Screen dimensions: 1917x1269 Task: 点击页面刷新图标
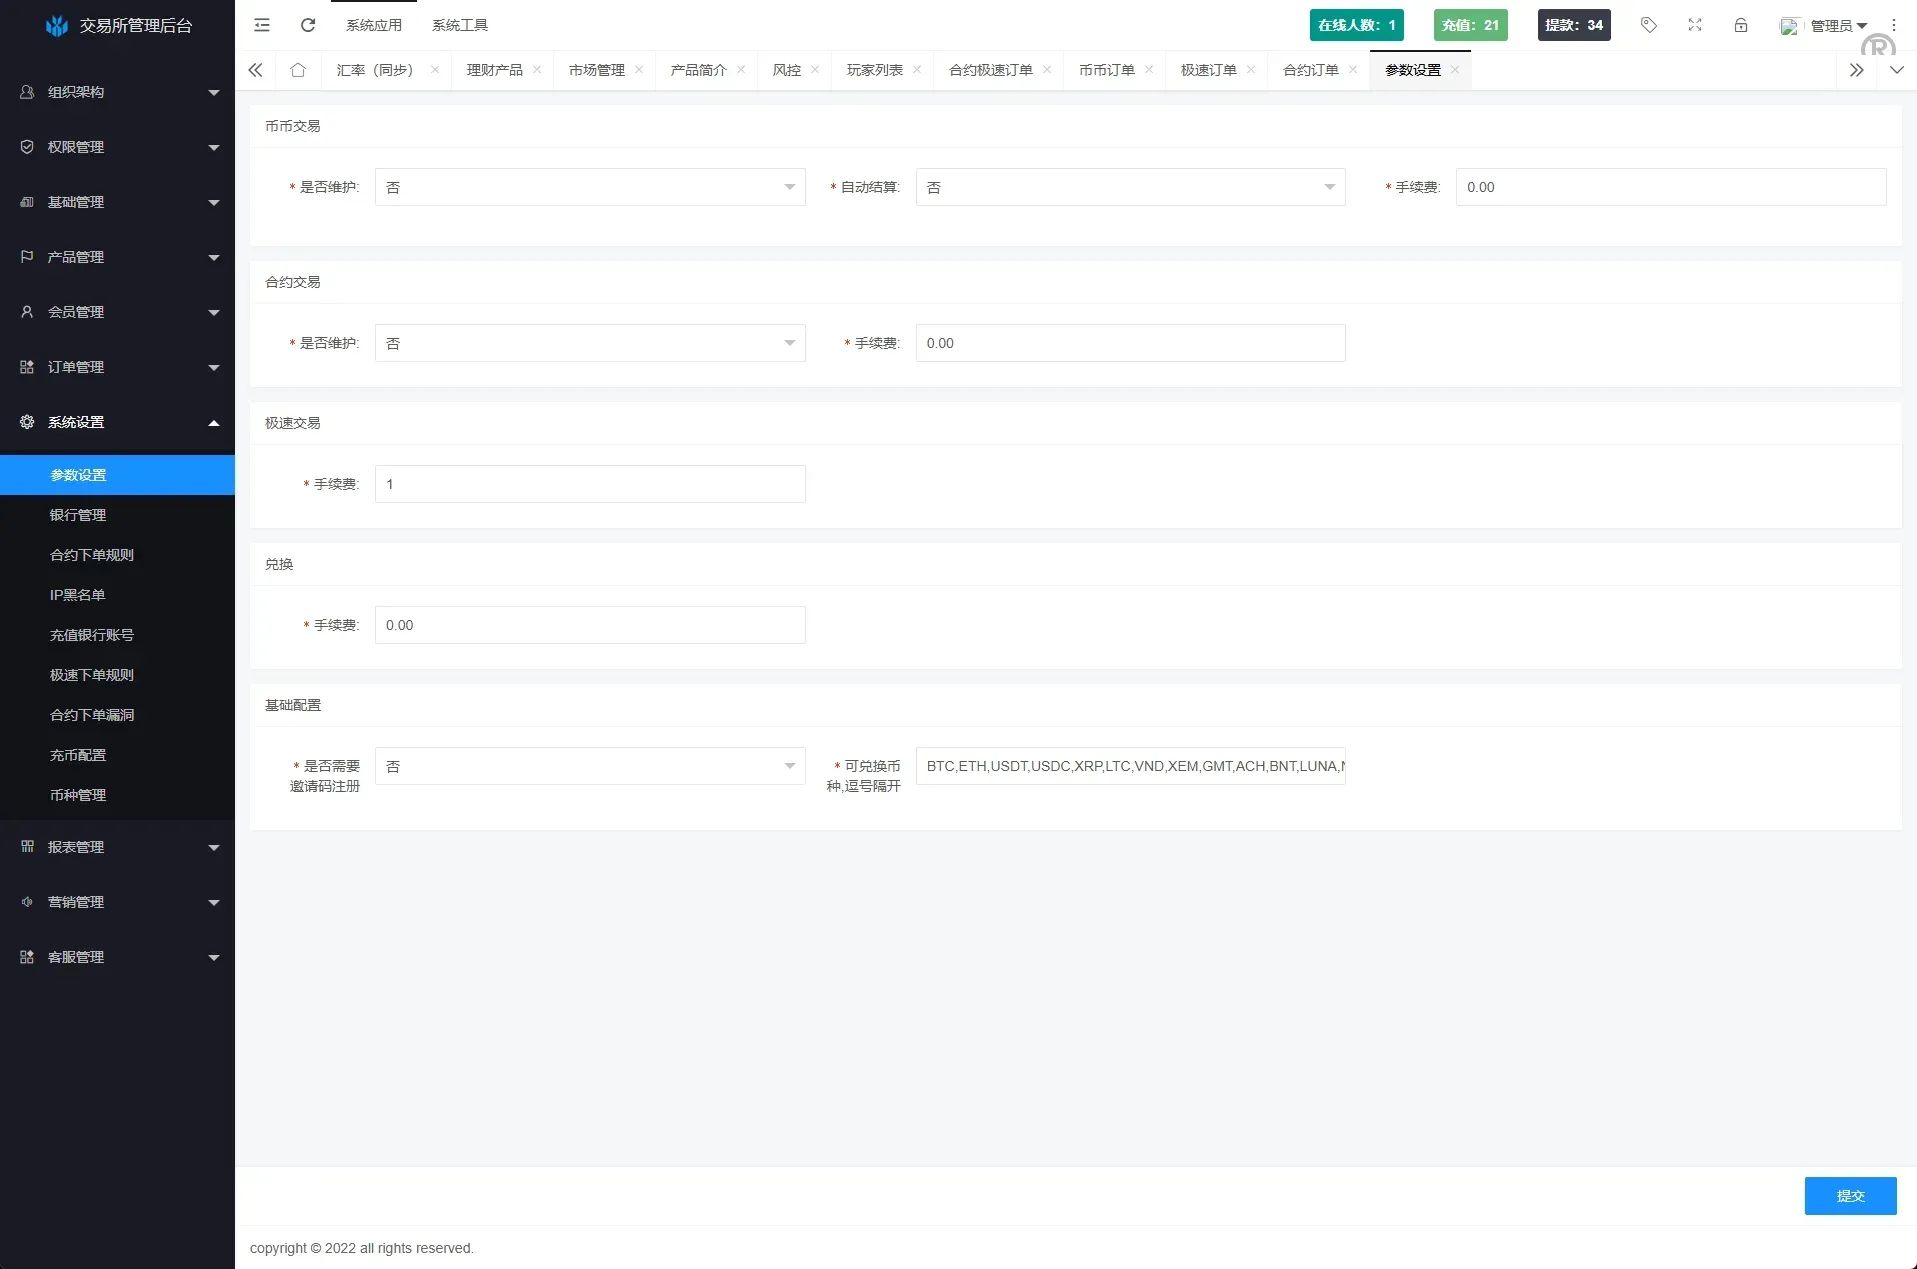click(x=307, y=25)
